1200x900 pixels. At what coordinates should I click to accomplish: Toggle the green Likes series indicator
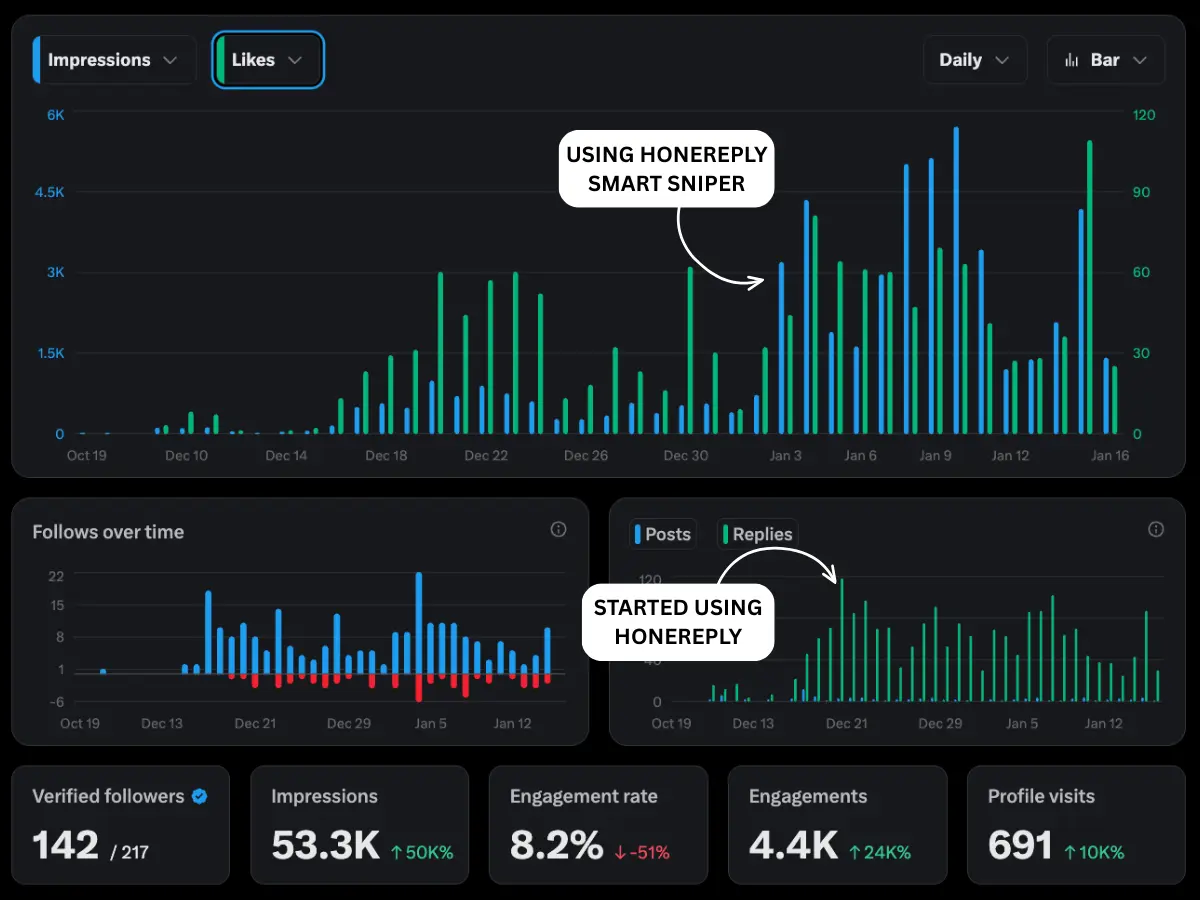click(x=222, y=59)
